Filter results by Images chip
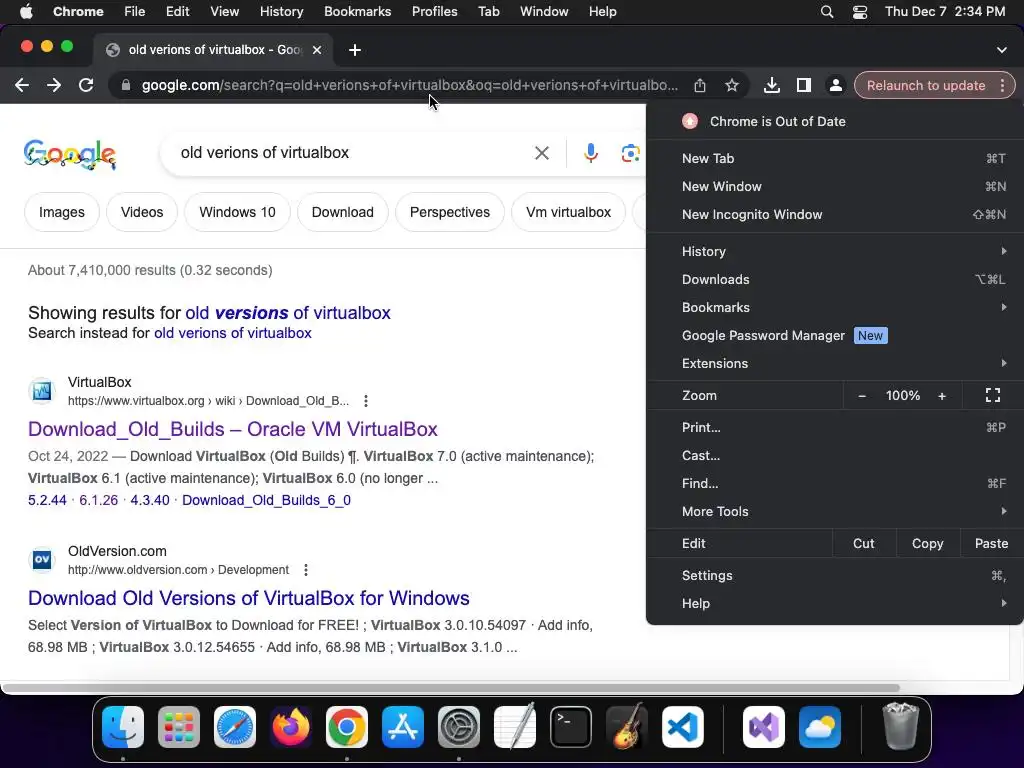1024x768 pixels. click(61, 212)
